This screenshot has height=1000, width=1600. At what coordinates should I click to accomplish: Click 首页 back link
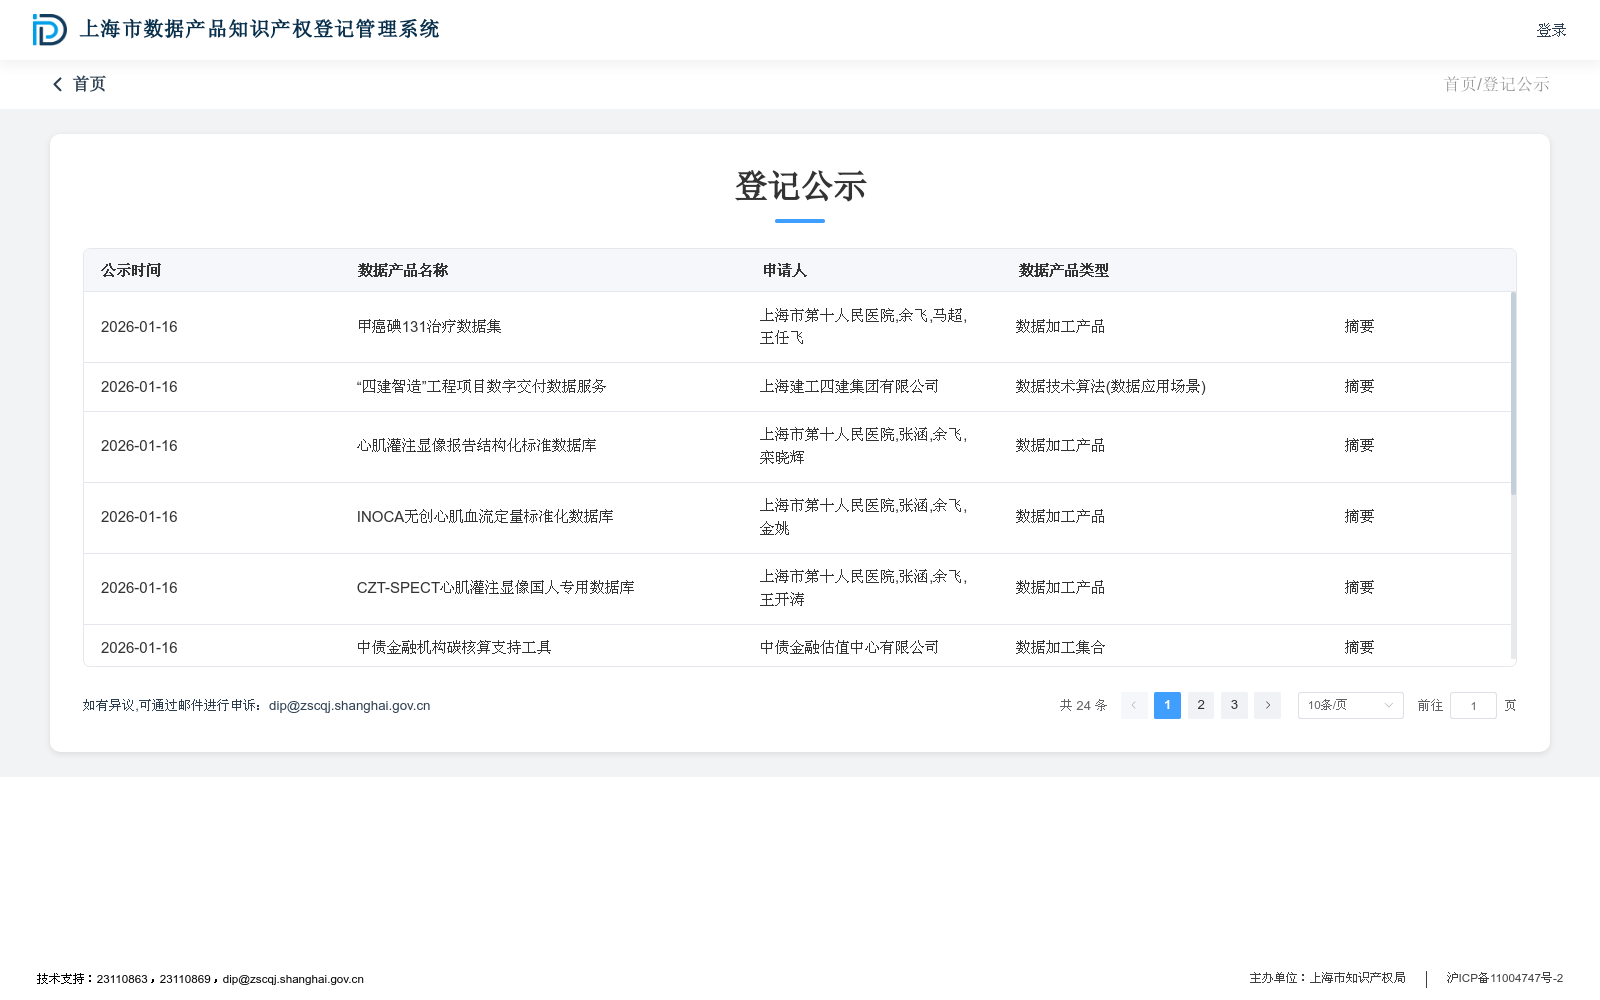coord(89,84)
